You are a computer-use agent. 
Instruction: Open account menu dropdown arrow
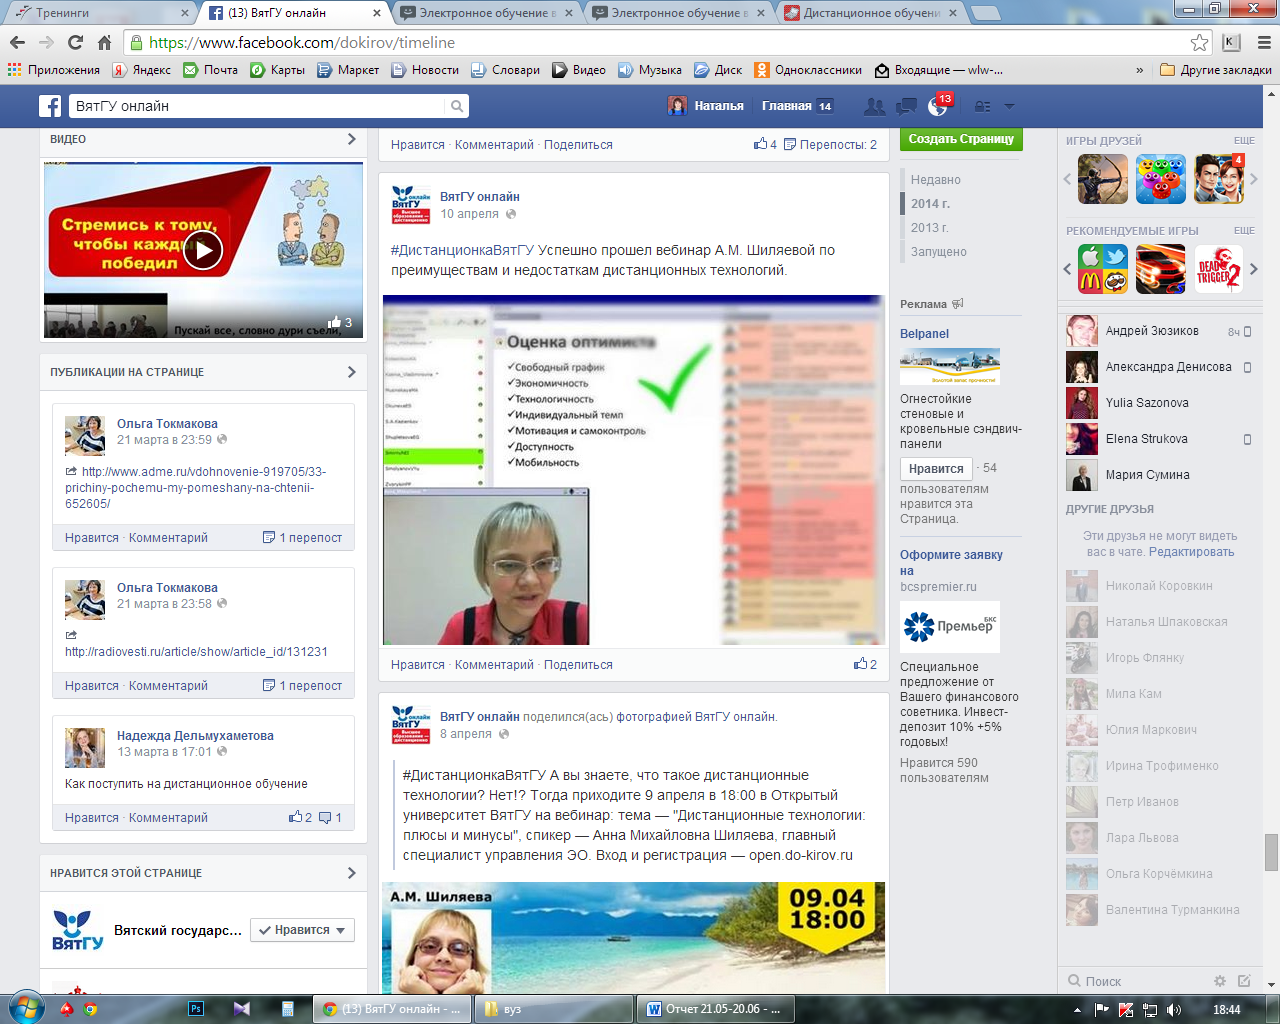1009,106
